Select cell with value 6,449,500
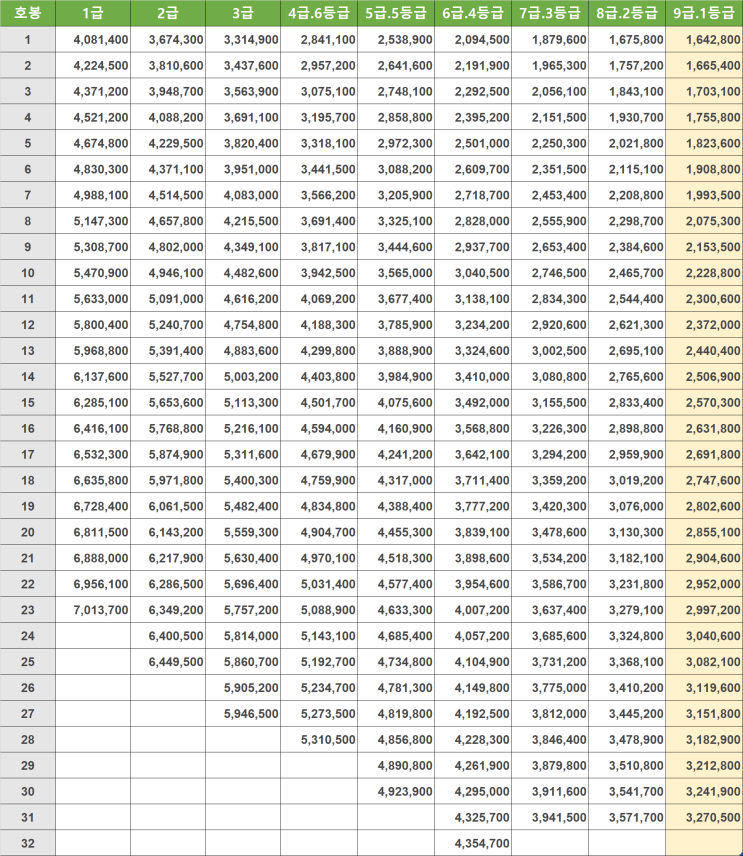The image size is (743, 856). pos(168,662)
